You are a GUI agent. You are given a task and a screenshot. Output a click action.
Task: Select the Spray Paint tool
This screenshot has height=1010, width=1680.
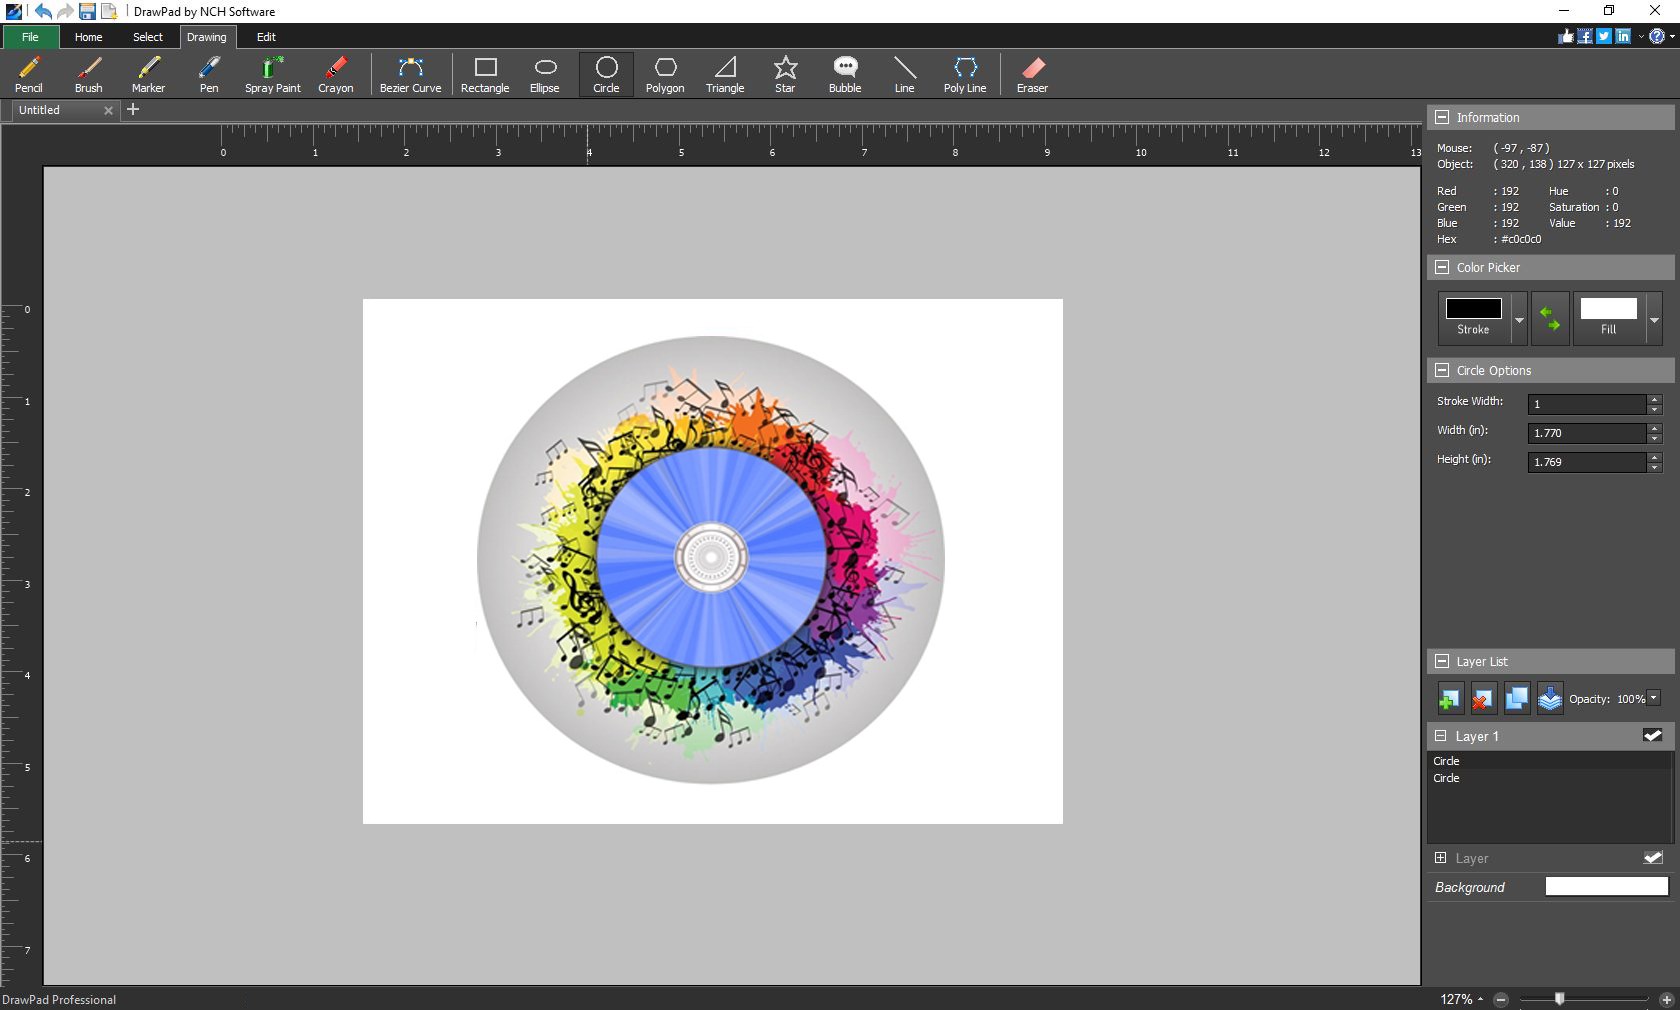(271, 75)
